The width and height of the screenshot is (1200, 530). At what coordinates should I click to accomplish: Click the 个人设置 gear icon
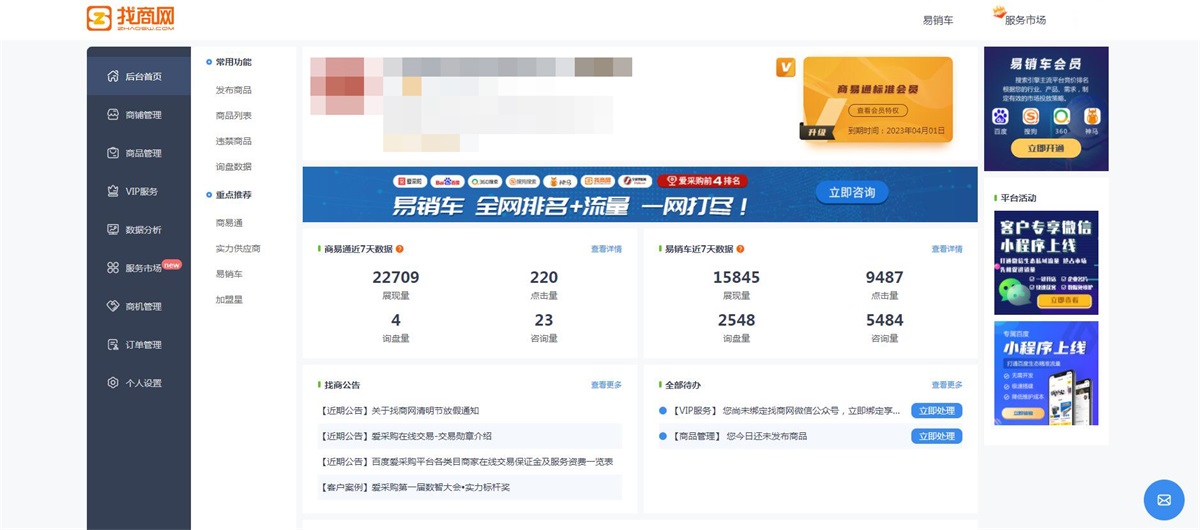[x=113, y=383]
